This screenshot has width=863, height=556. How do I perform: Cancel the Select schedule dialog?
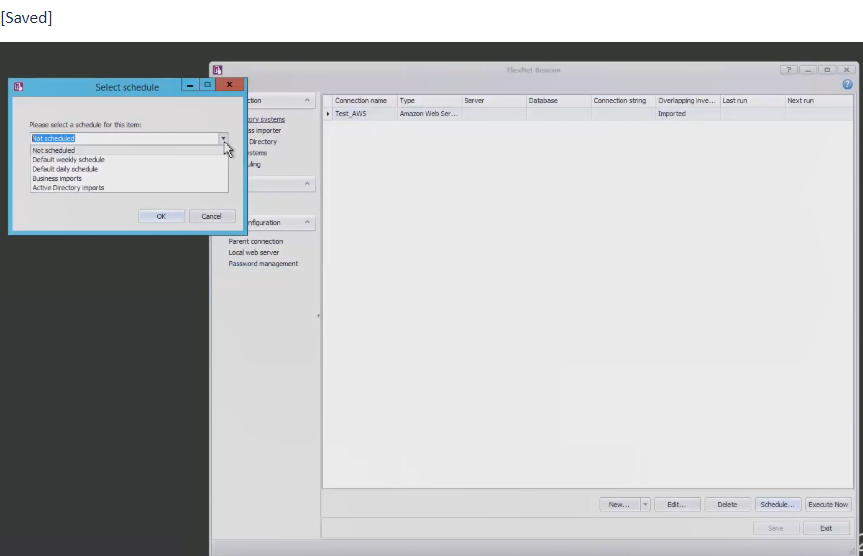[212, 216]
